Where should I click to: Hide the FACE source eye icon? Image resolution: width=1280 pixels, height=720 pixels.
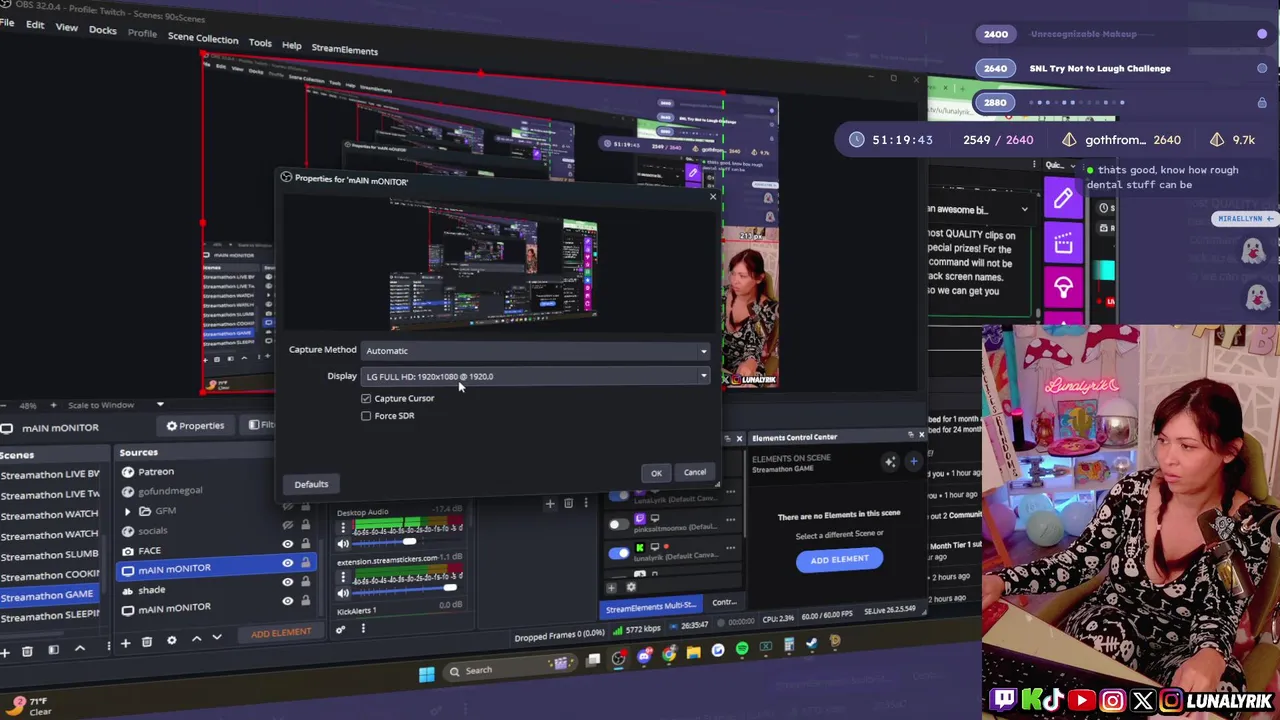point(288,545)
